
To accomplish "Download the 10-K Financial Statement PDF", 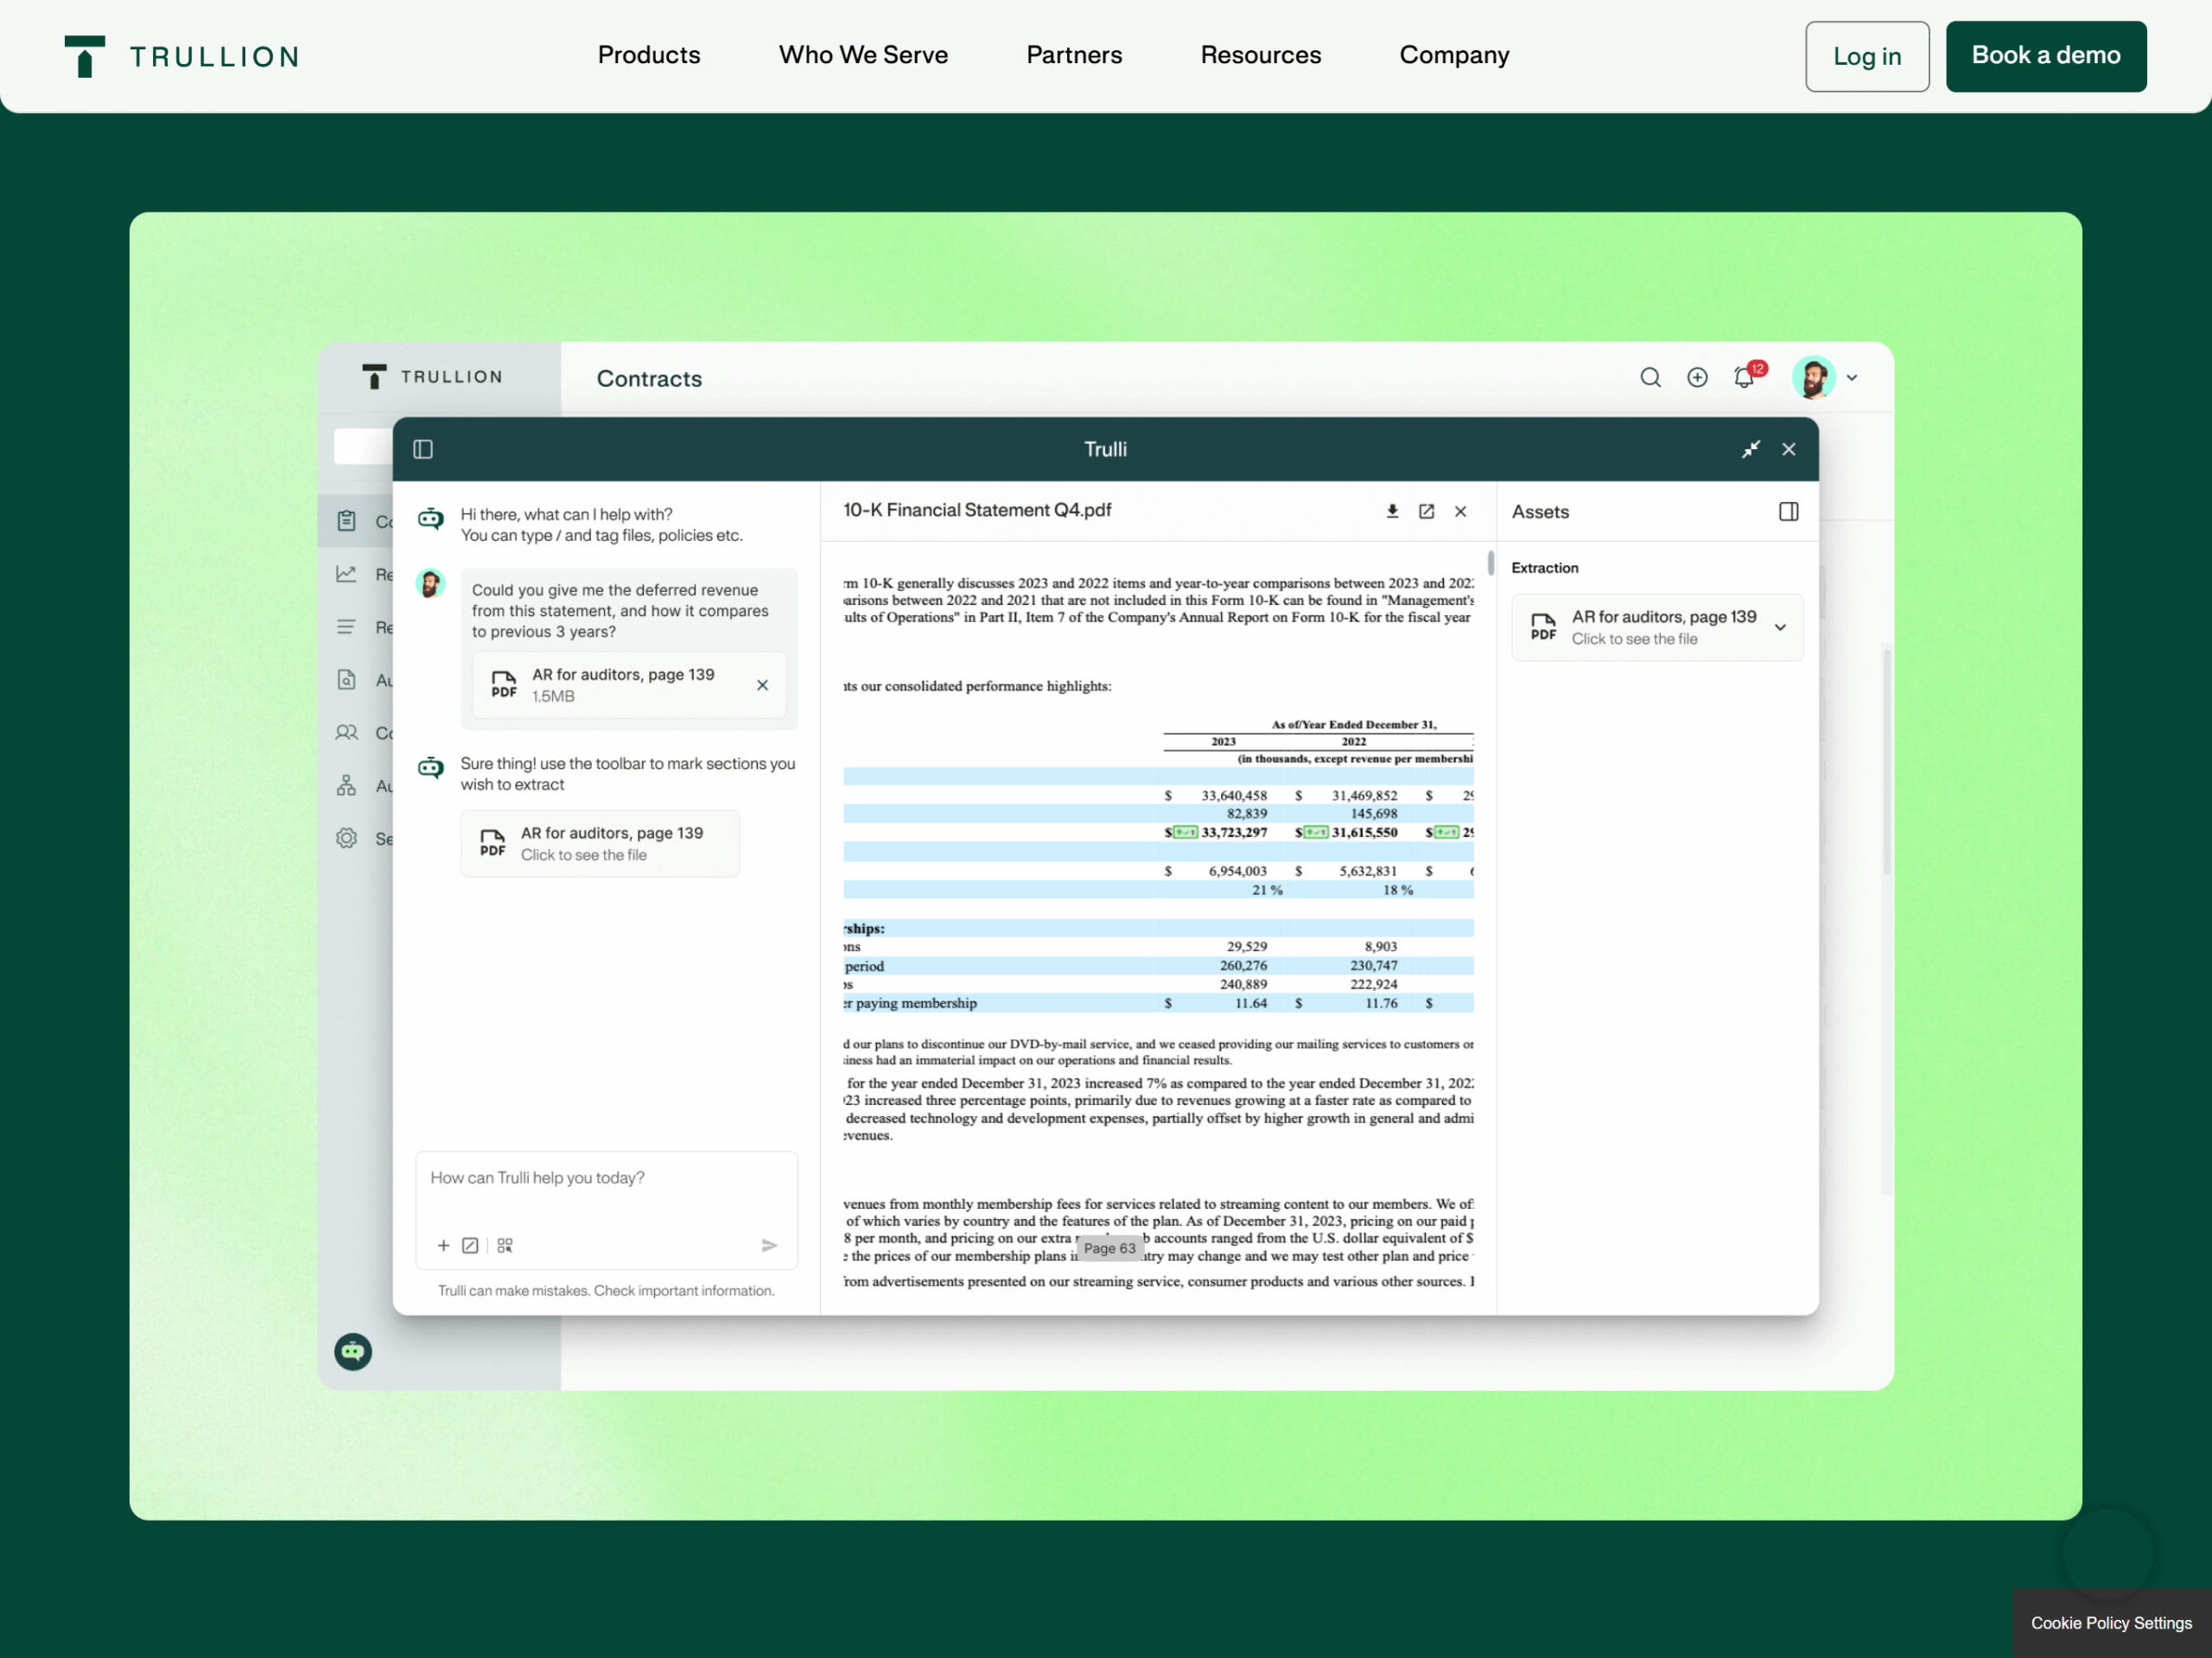I will click(x=1392, y=511).
